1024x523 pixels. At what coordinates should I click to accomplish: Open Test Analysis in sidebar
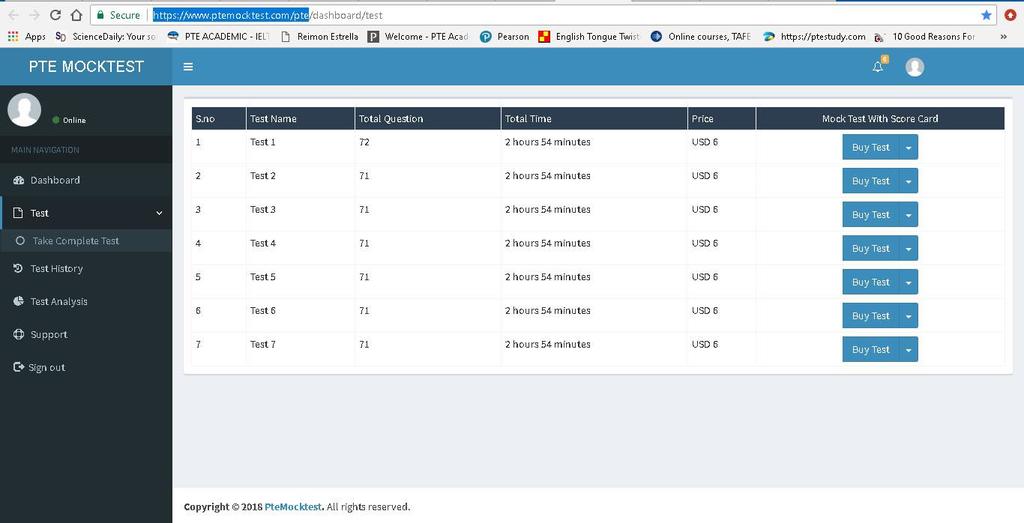[58, 301]
